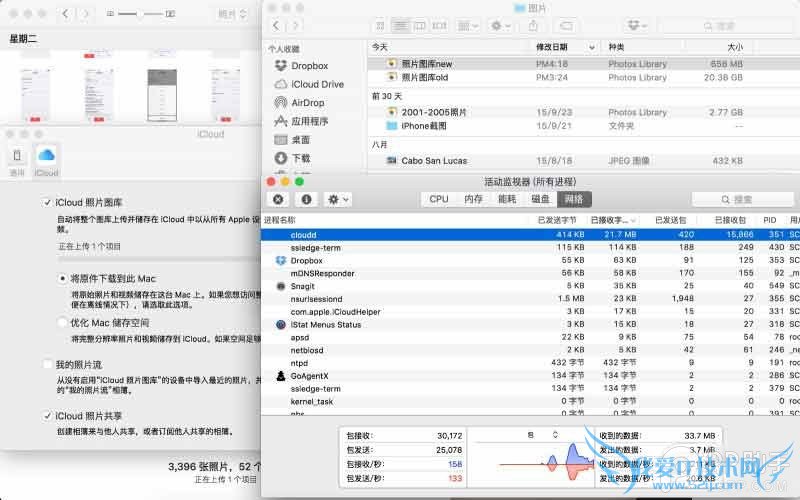800x500 pixels.
Task: Toggle the iCloud 照片图库 checkbox
Action: coord(47,203)
